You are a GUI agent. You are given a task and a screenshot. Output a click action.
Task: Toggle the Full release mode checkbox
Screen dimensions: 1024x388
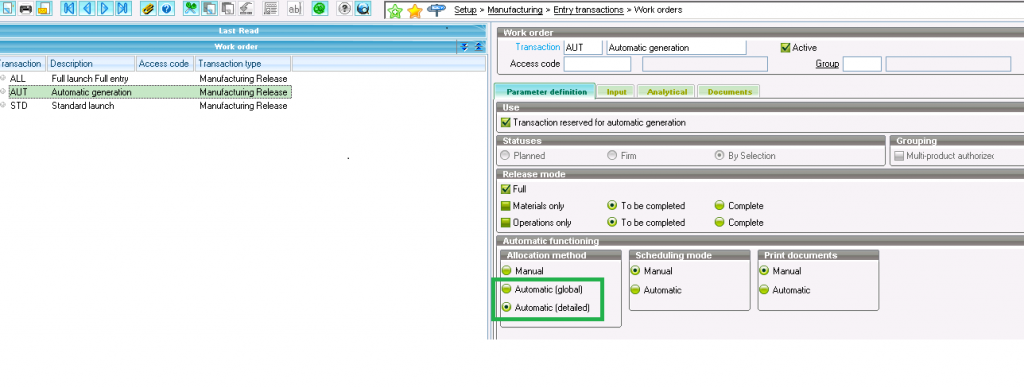click(505, 189)
